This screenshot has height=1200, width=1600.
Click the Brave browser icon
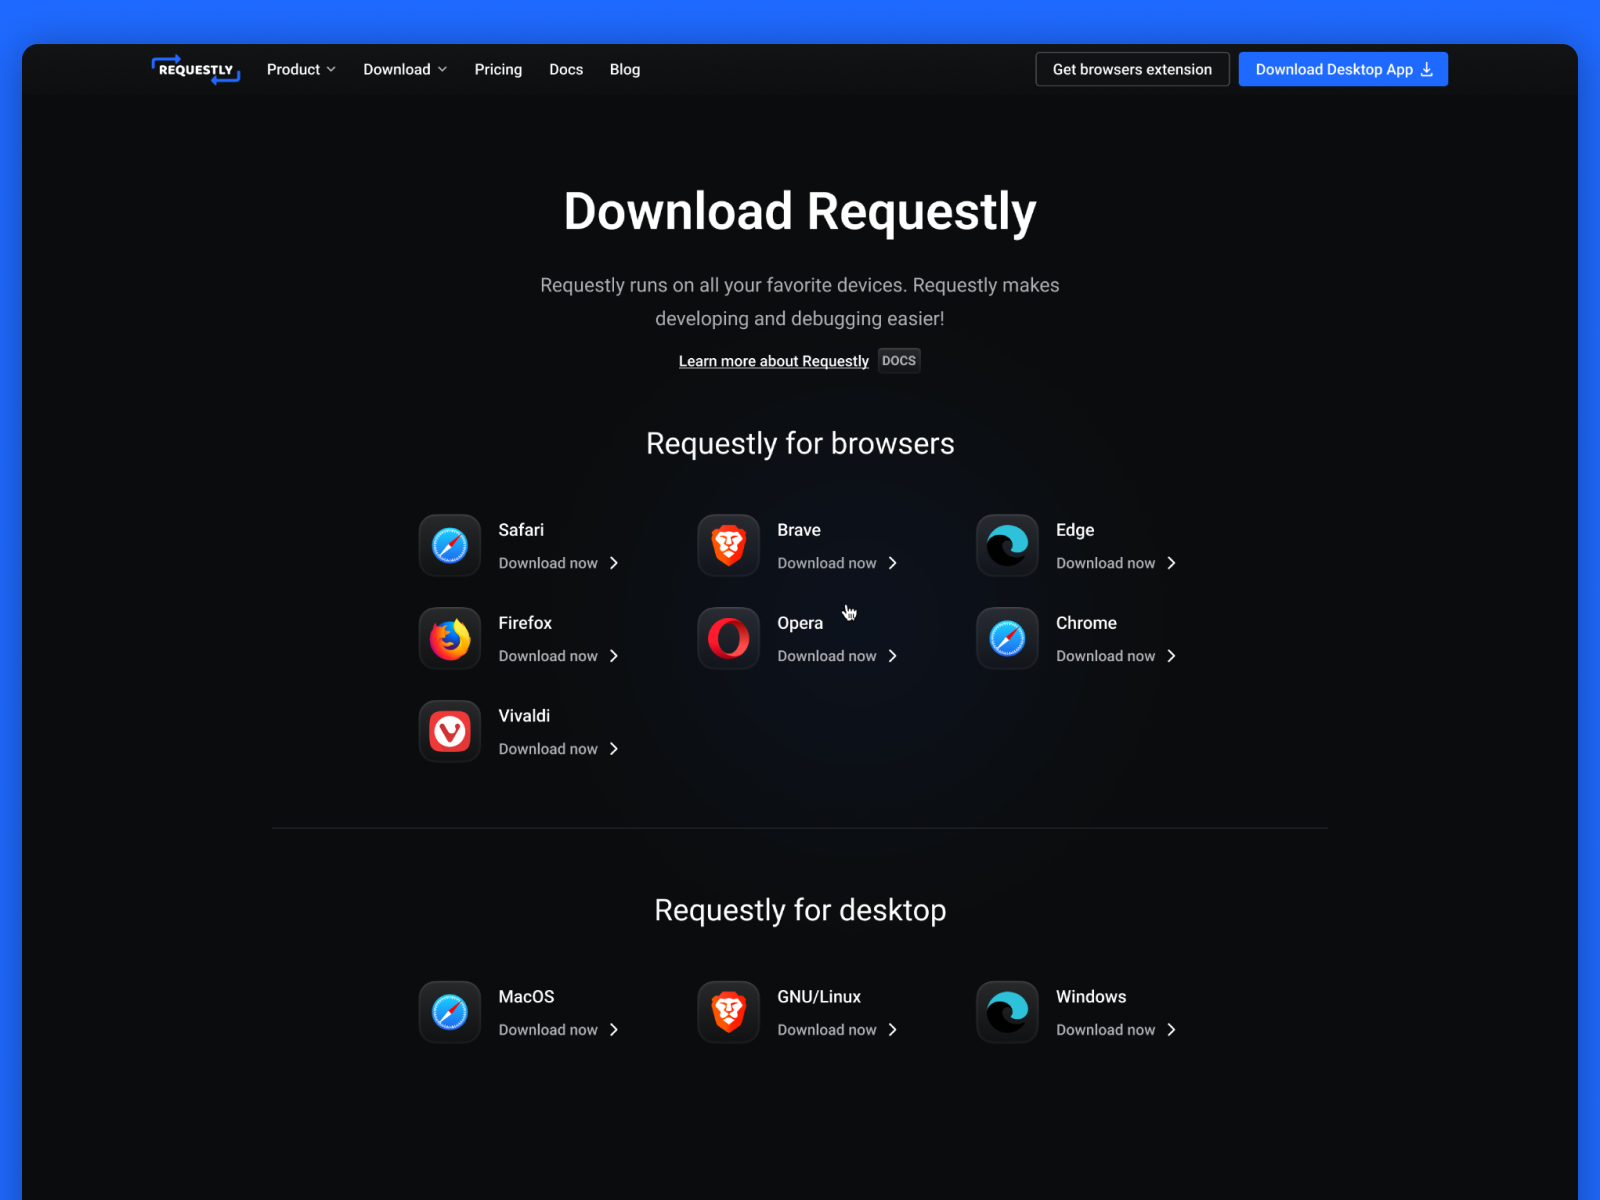(x=728, y=546)
